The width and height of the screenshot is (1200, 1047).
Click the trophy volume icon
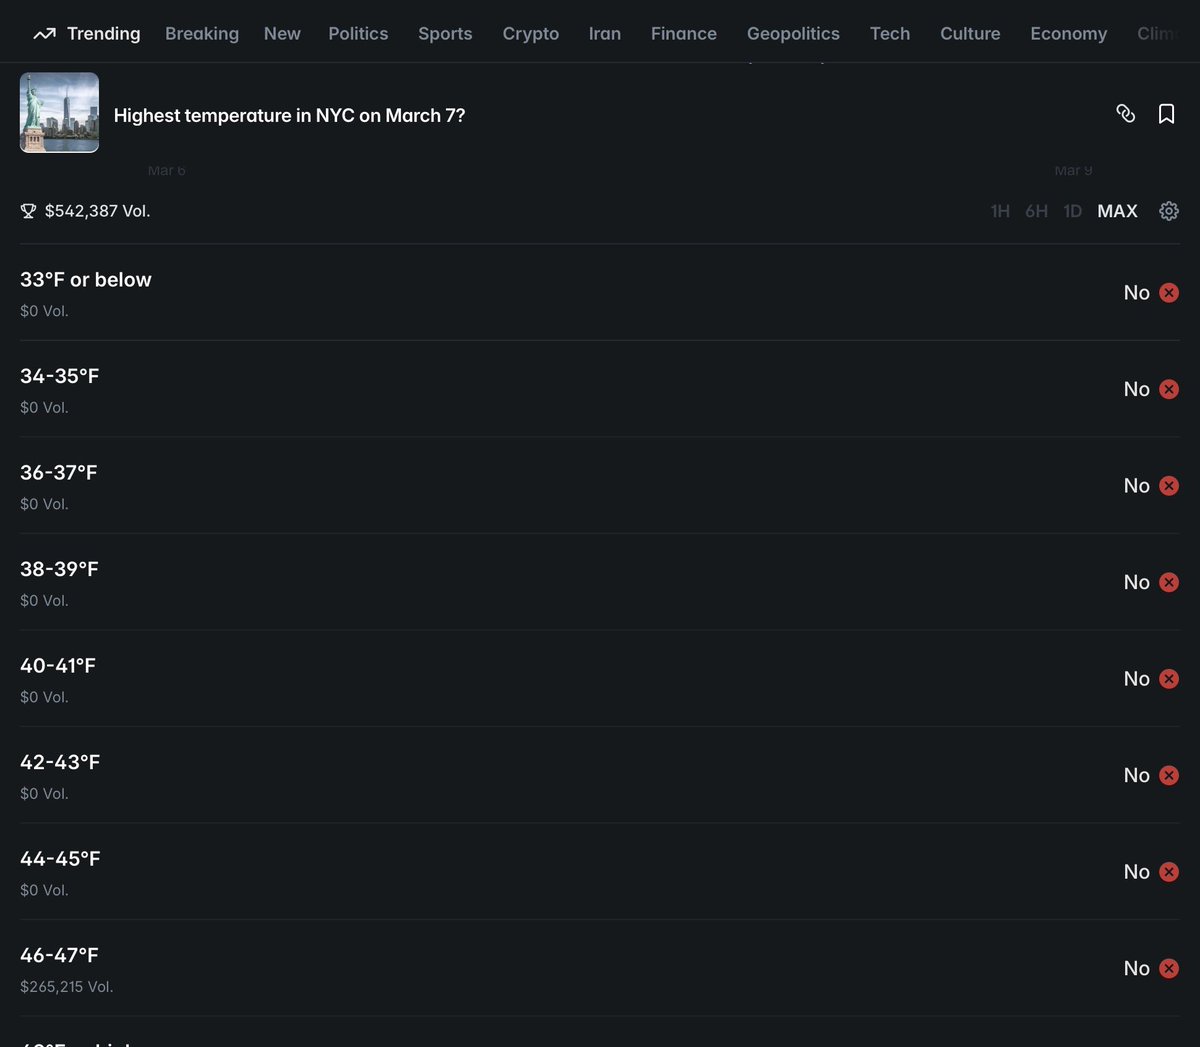coord(28,211)
